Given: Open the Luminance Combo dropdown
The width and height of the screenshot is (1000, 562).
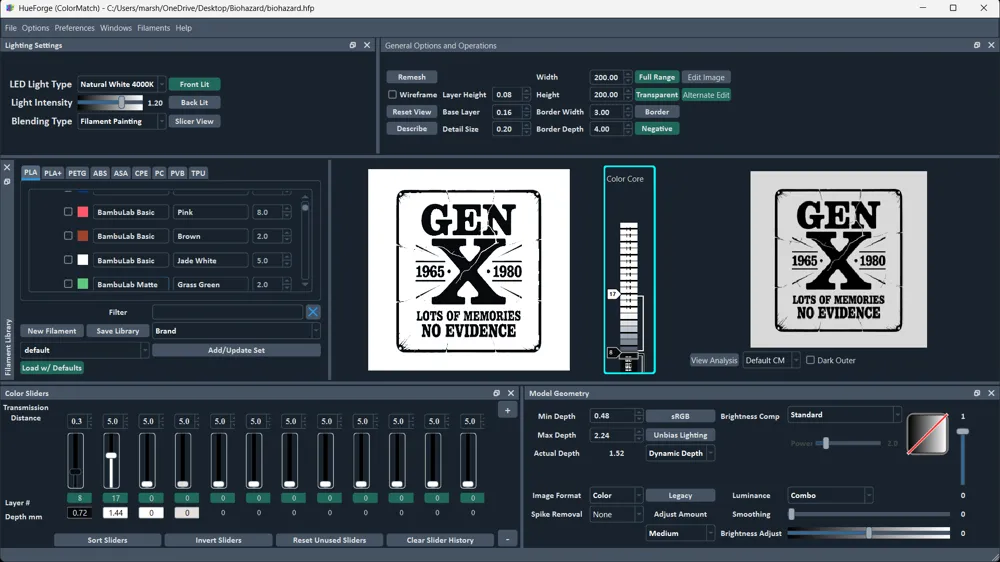Looking at the screenshot, I should pyautogui.click(x=830, y=495).
